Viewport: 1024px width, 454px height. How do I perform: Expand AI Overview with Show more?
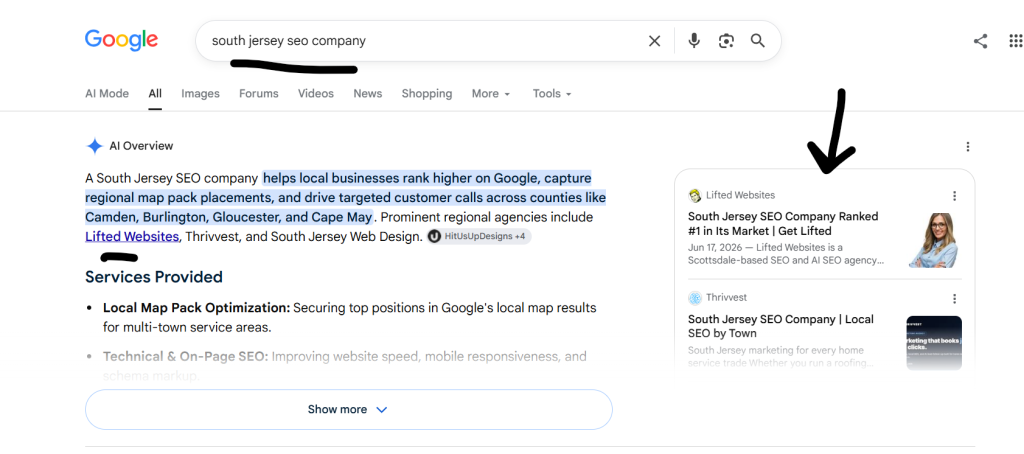coord(349,410)
